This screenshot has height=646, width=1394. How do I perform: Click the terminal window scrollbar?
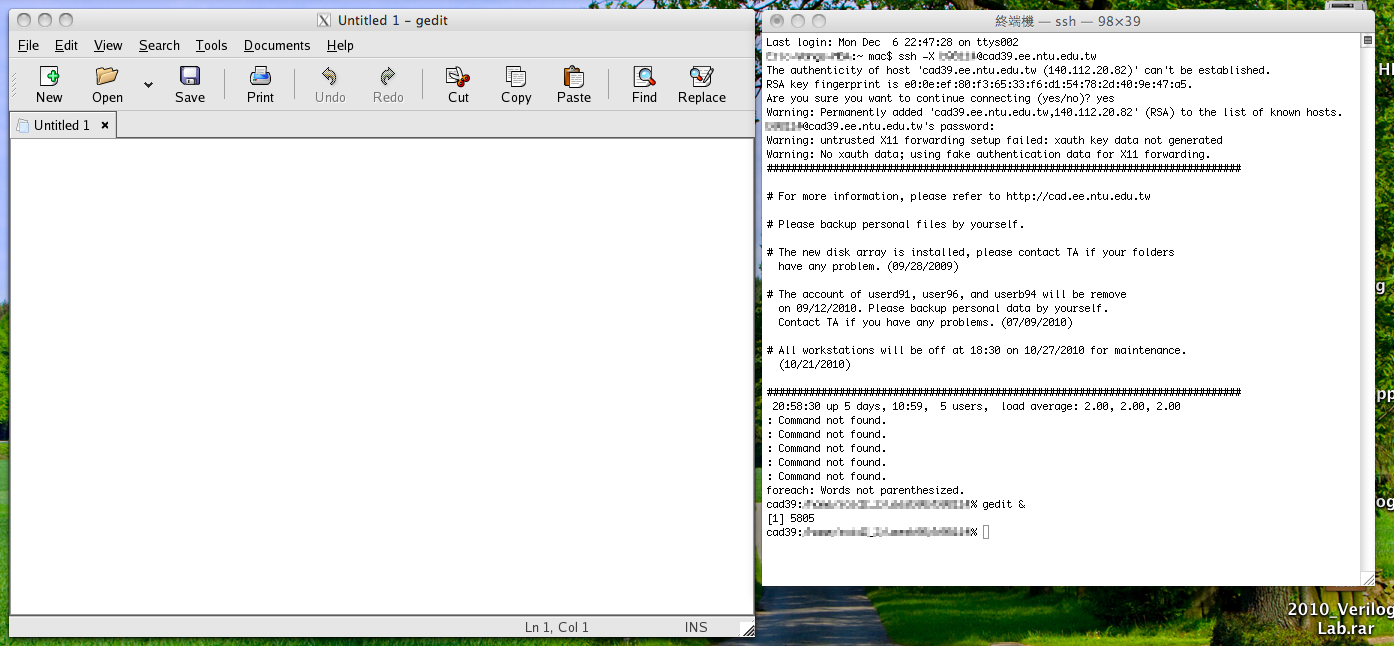(1367, 300)
